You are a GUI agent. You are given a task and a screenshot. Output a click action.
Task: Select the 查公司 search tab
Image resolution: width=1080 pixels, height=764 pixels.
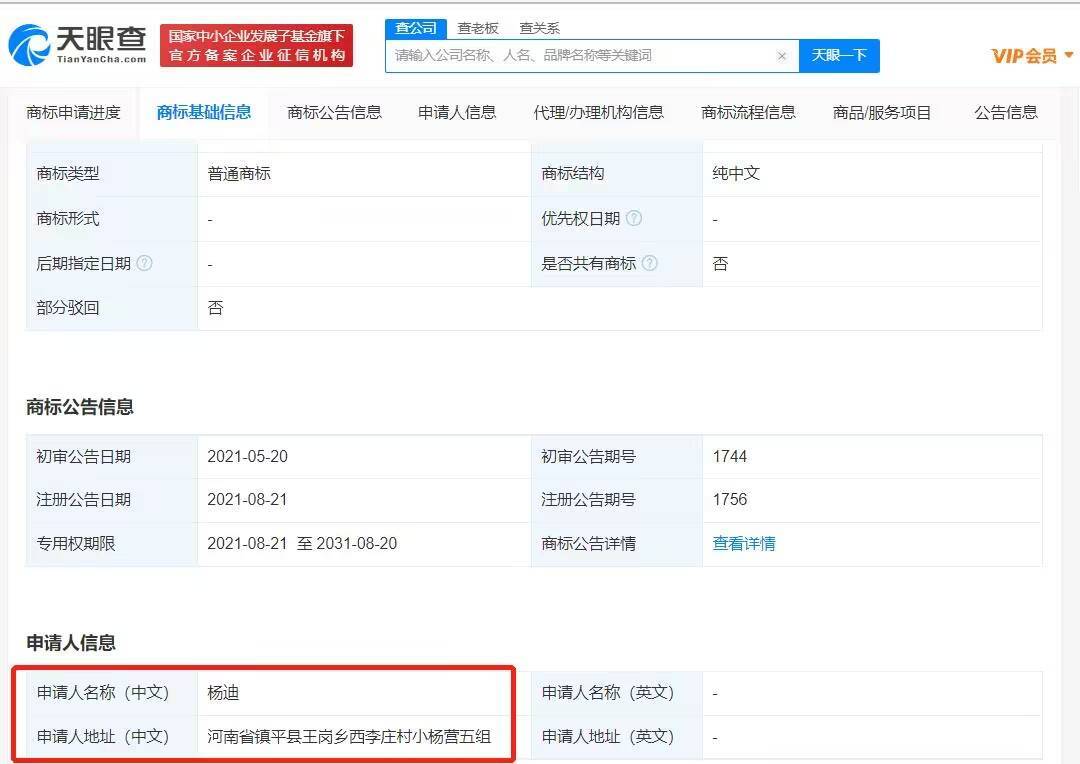[416, 28]
